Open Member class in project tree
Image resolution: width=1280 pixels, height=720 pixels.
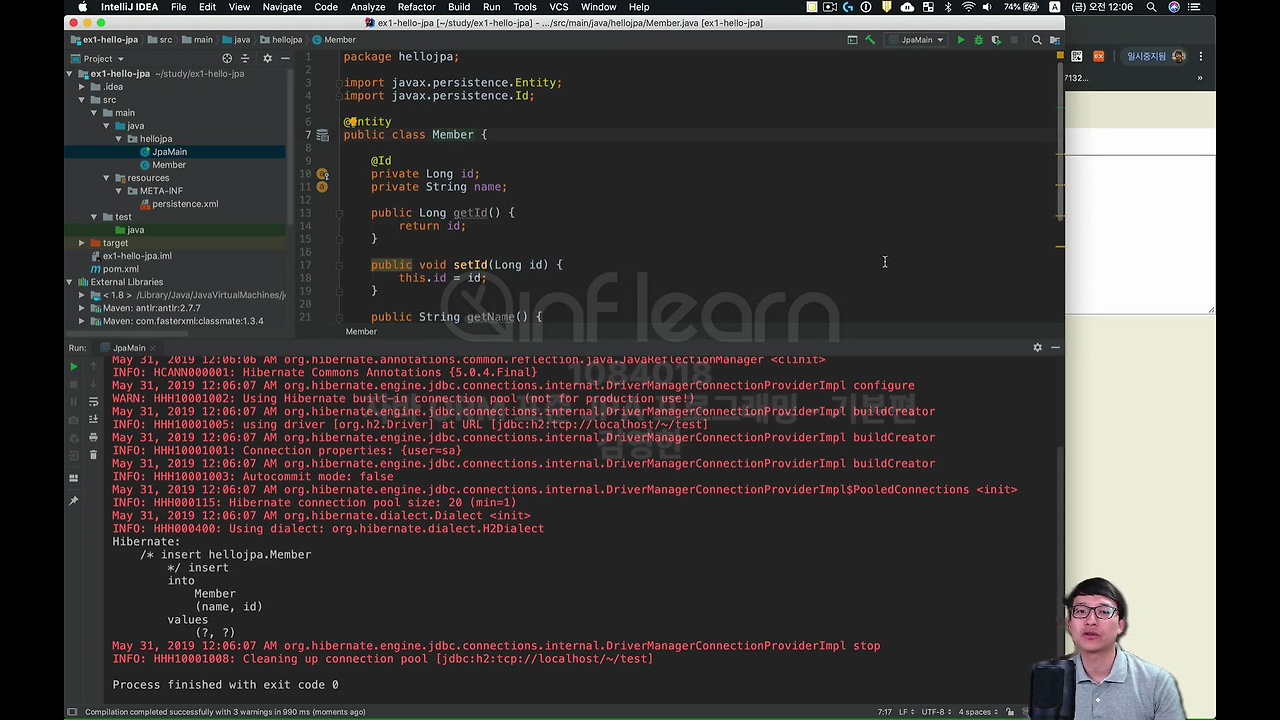pyautogui.click(x=169, y=165)
